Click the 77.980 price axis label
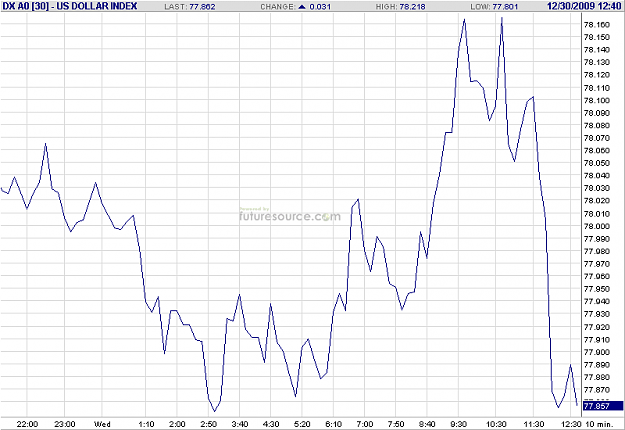 click(x=597, y=251)
